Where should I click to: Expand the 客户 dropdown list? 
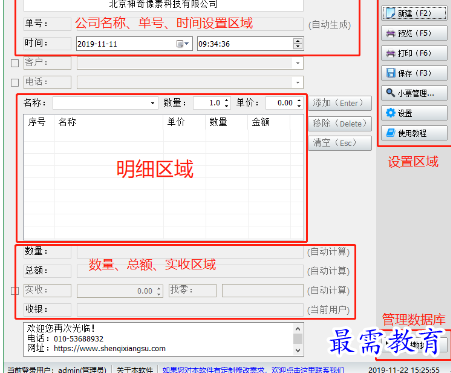pos(298,63)
